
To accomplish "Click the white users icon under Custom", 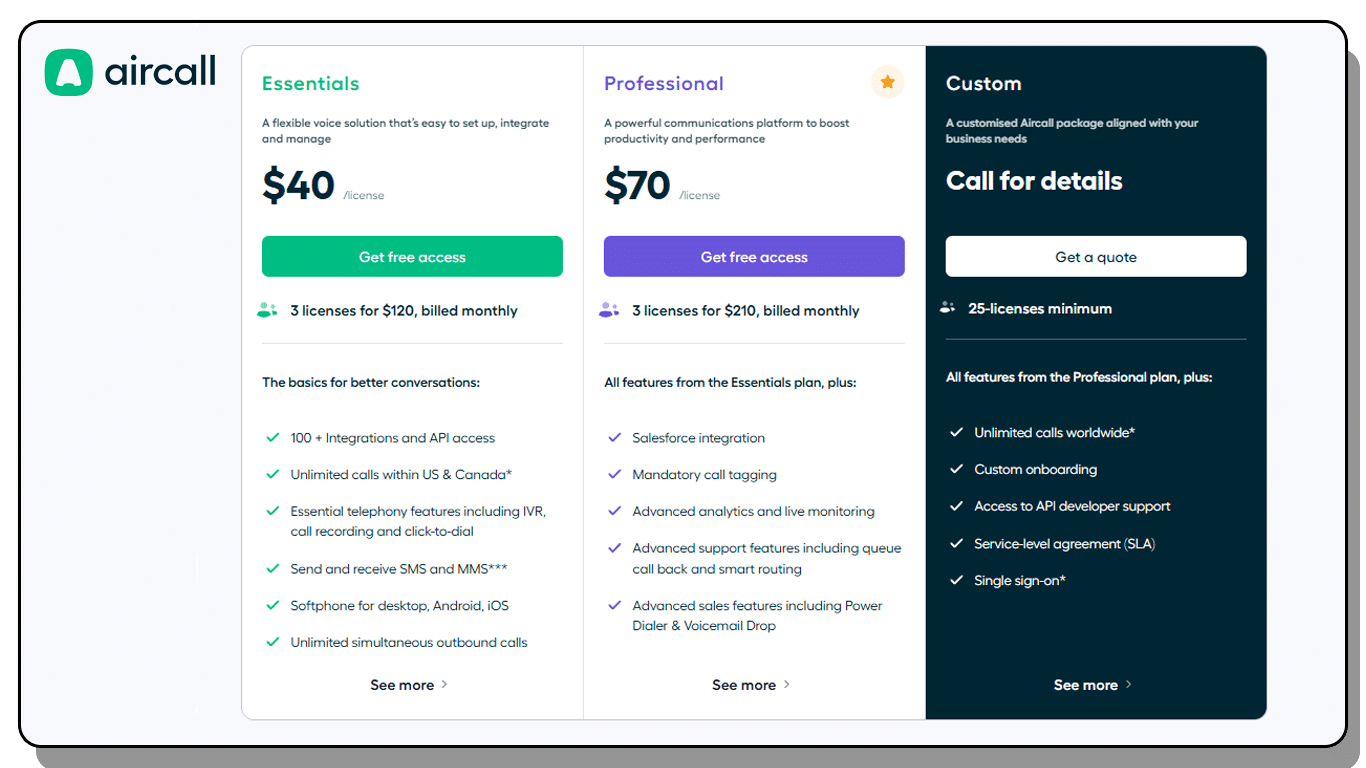I will click(x=948, y=308).
